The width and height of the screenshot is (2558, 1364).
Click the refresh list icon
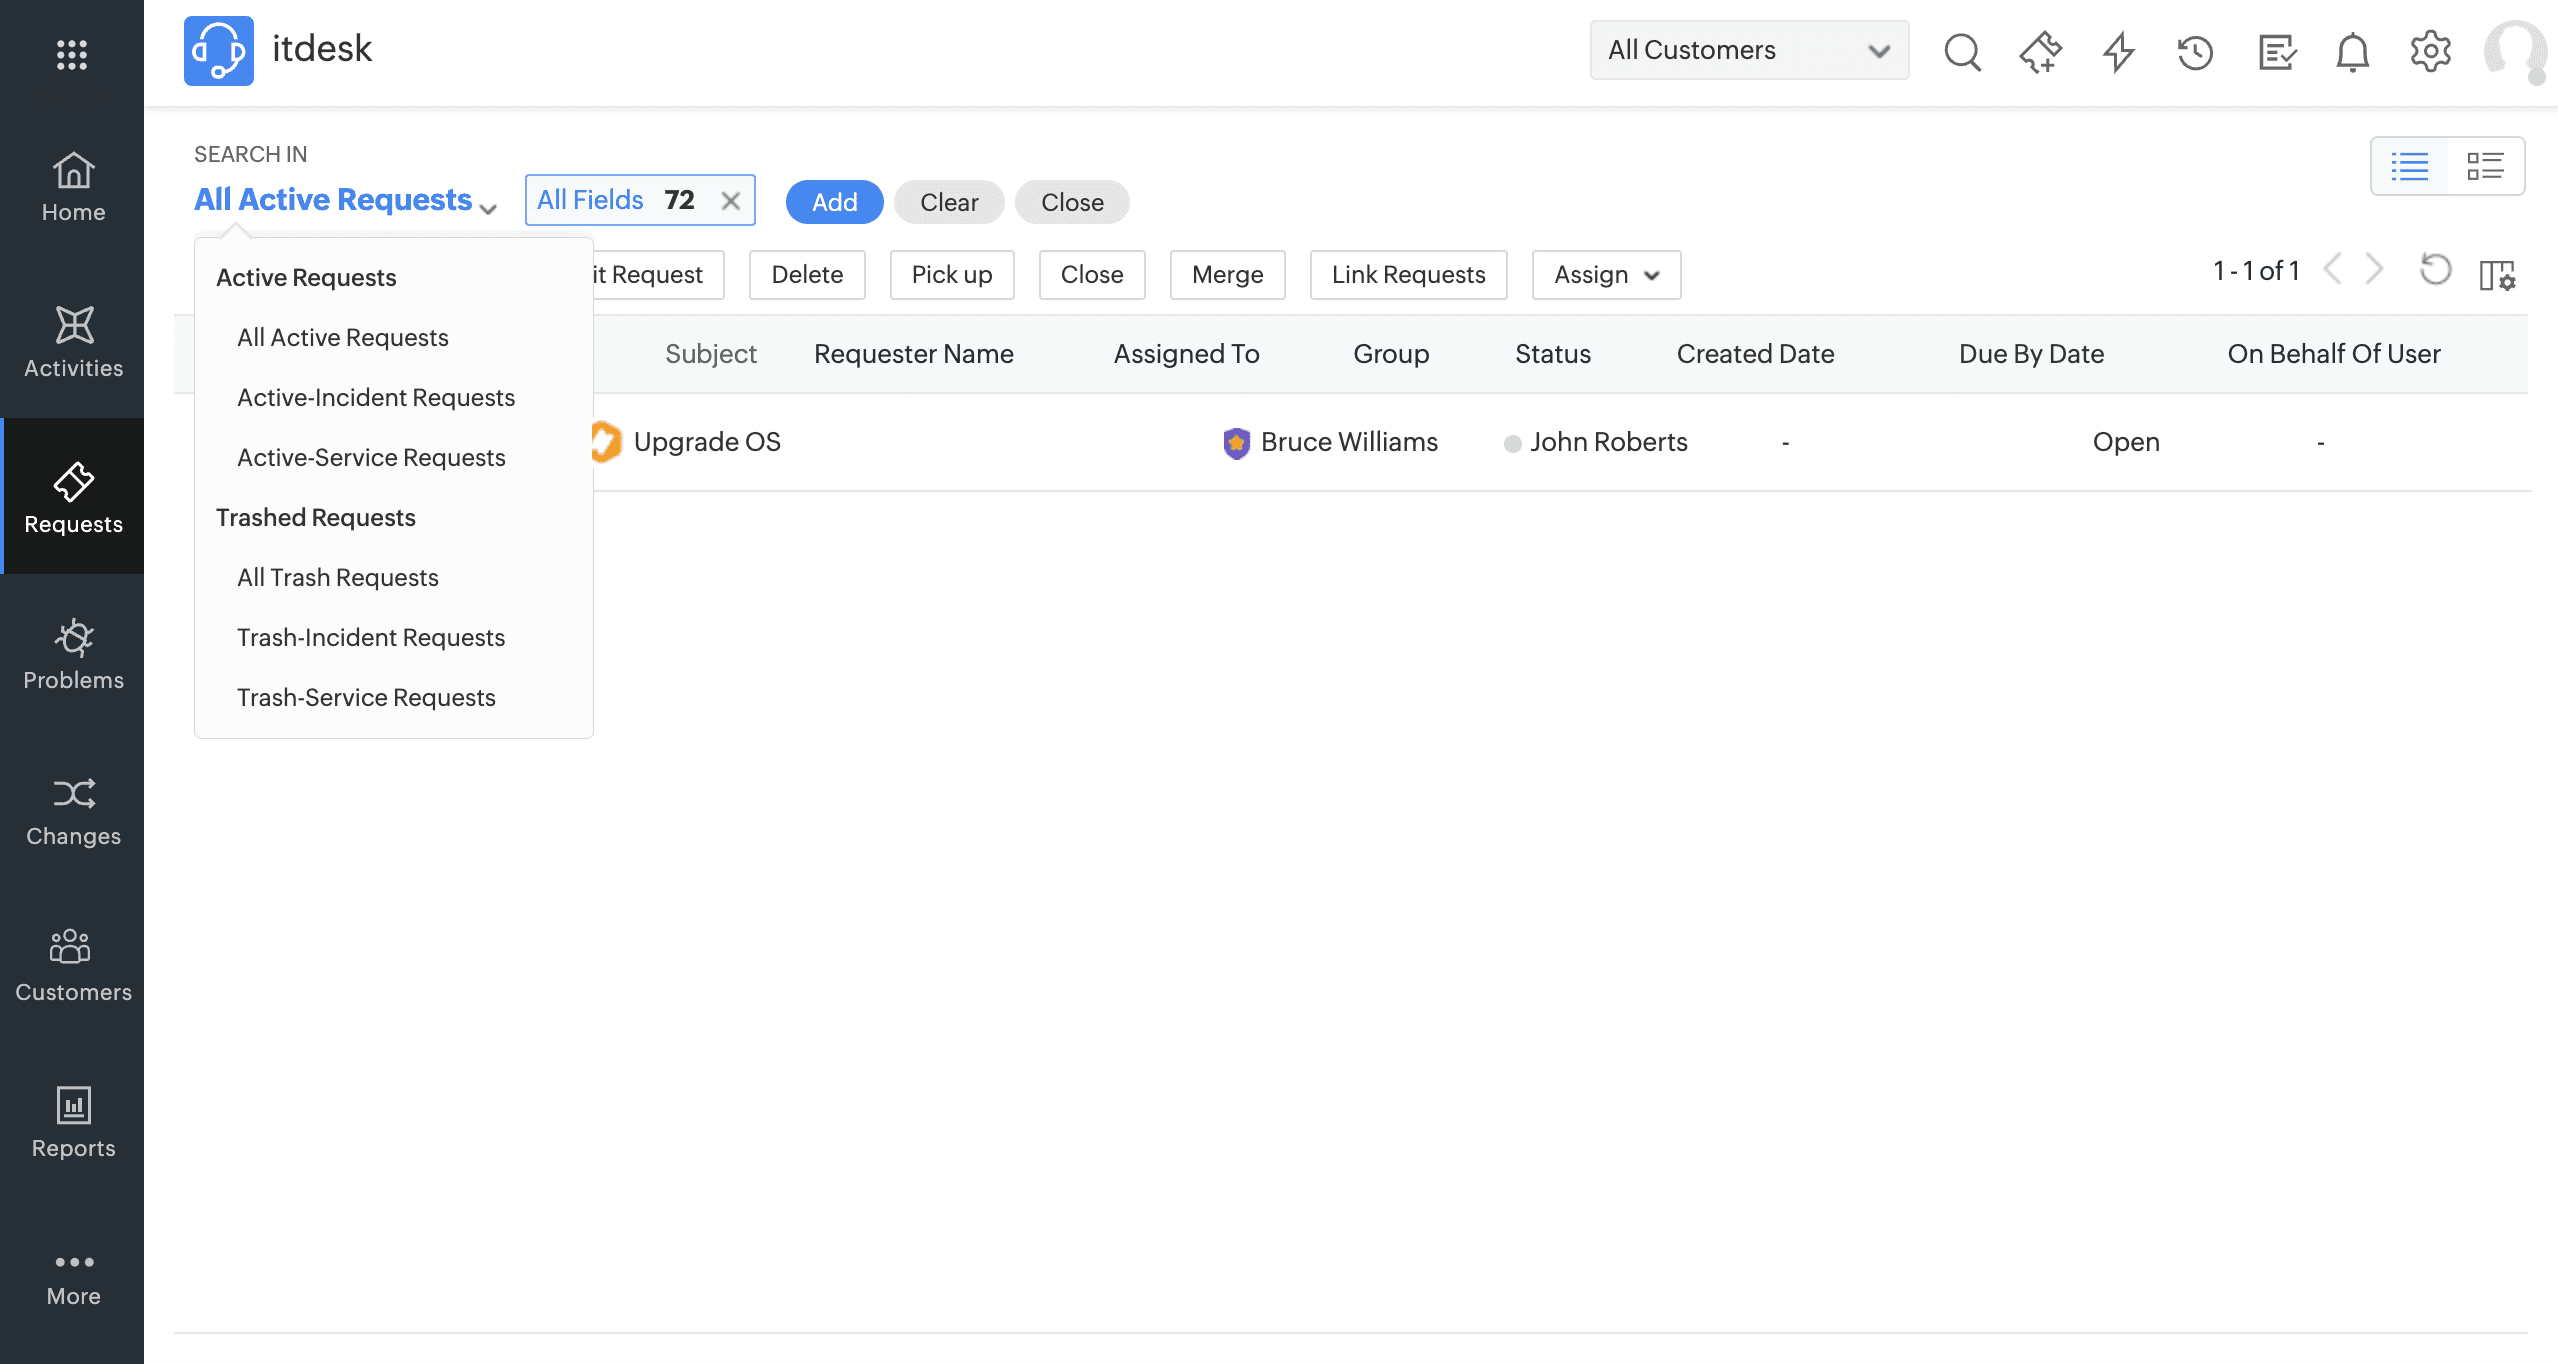(2435, 270)
